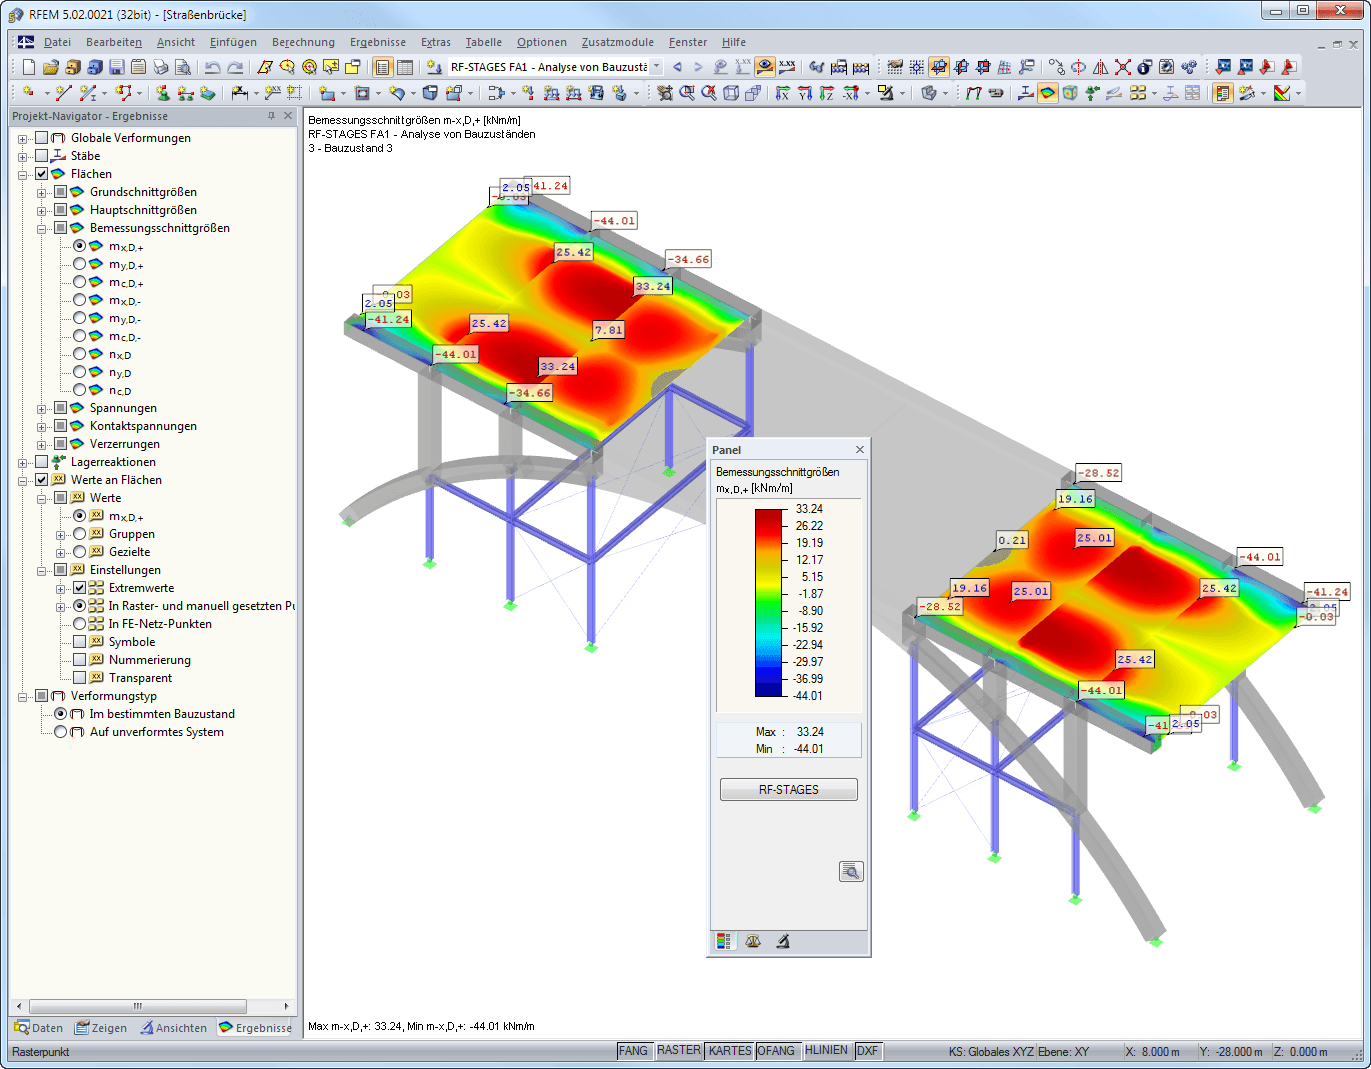Click the info icon in the top toolbar
1371x1069 pixels.
tap(1144, 67)
